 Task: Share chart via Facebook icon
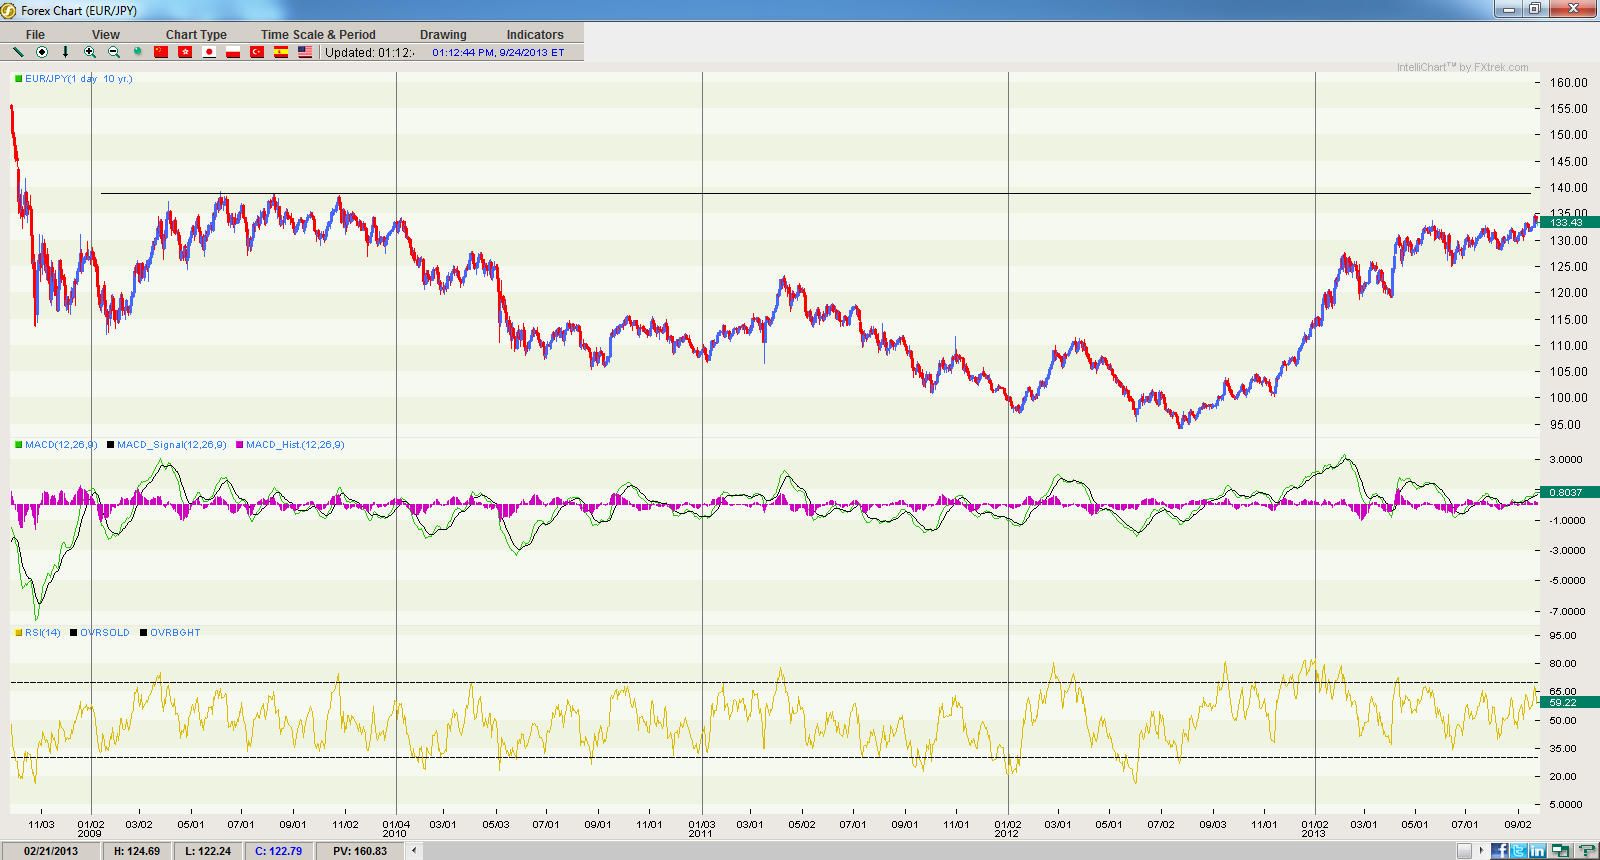(x=1500, y=851)
